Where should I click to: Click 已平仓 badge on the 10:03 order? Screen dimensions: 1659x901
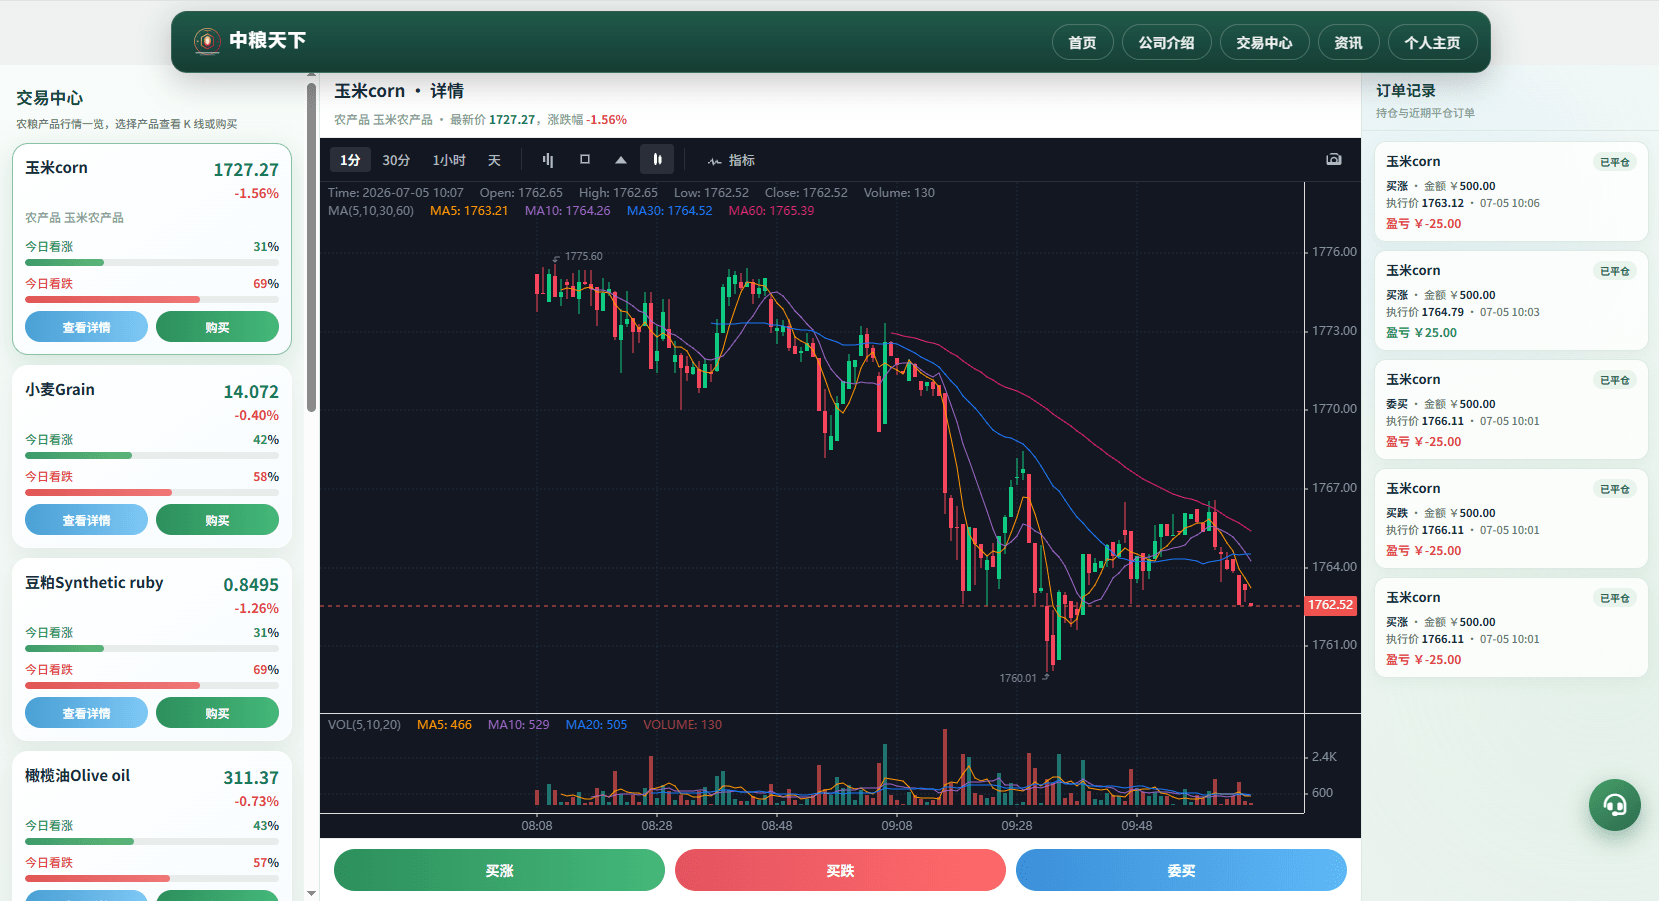[1614, 271]
